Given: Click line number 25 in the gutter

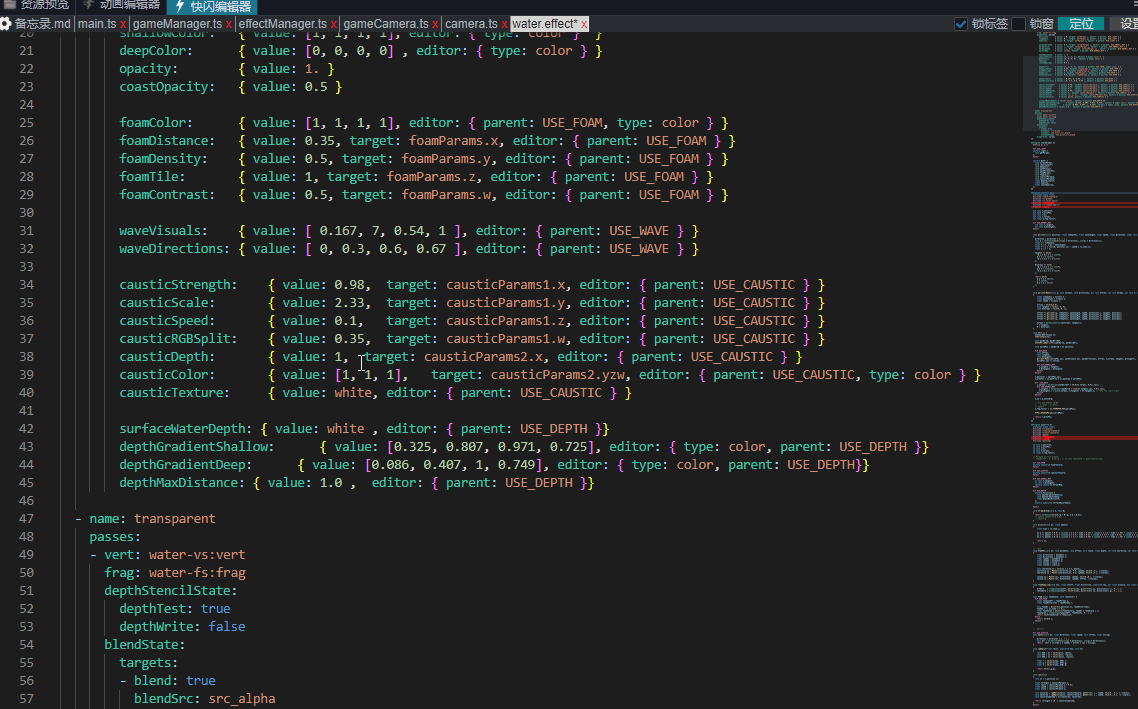Looking at the screenshot, I should click(26, 123).
